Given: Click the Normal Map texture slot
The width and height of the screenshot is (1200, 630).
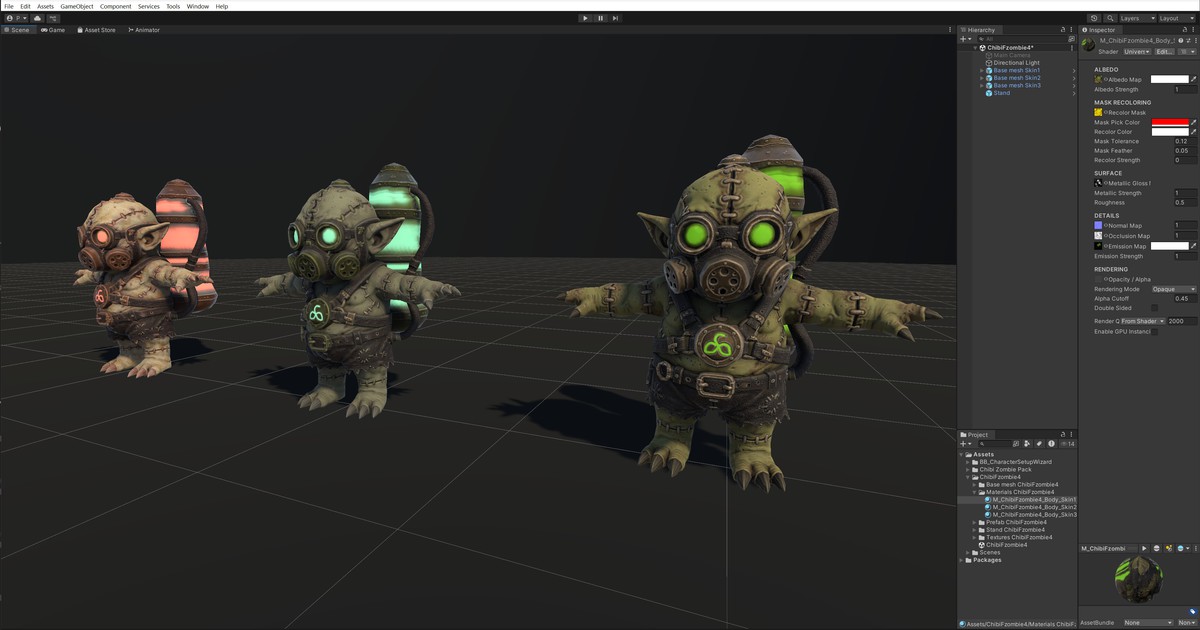Looking at the screenshot, I should (1098, 226).
